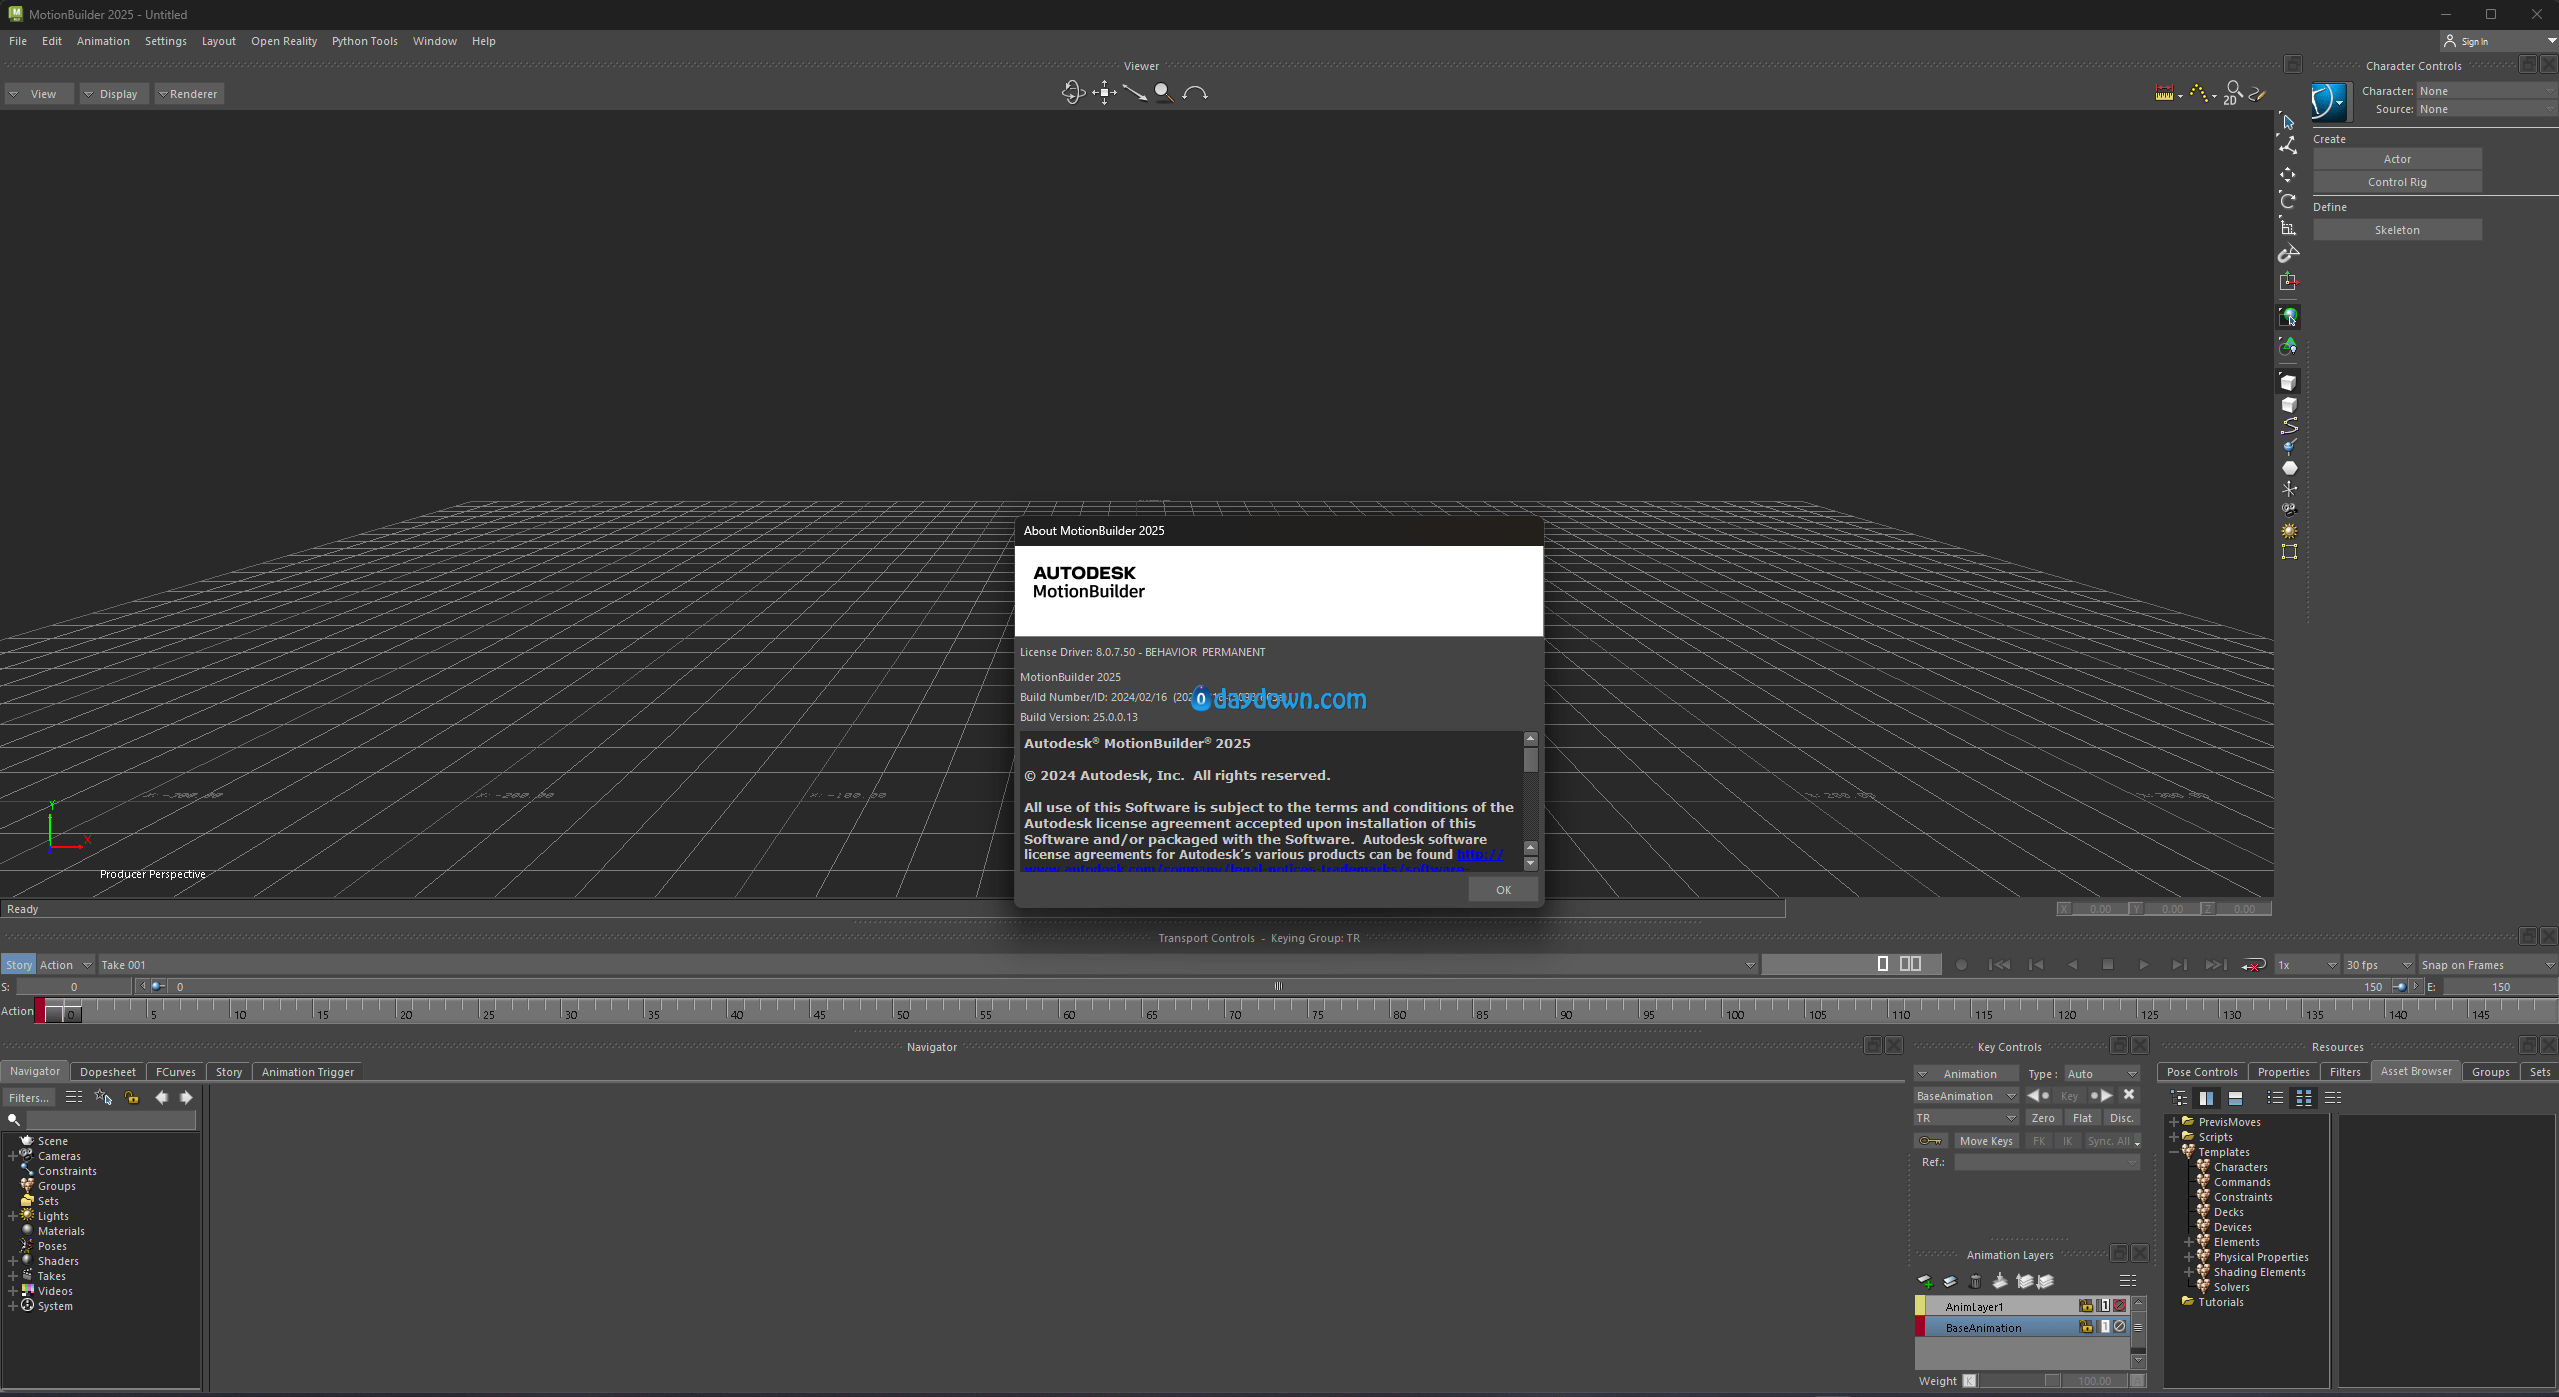Click the camera orbit icon in viewer
Viewport: 2559px width, 1397px height.
(x=1073, y=93)
